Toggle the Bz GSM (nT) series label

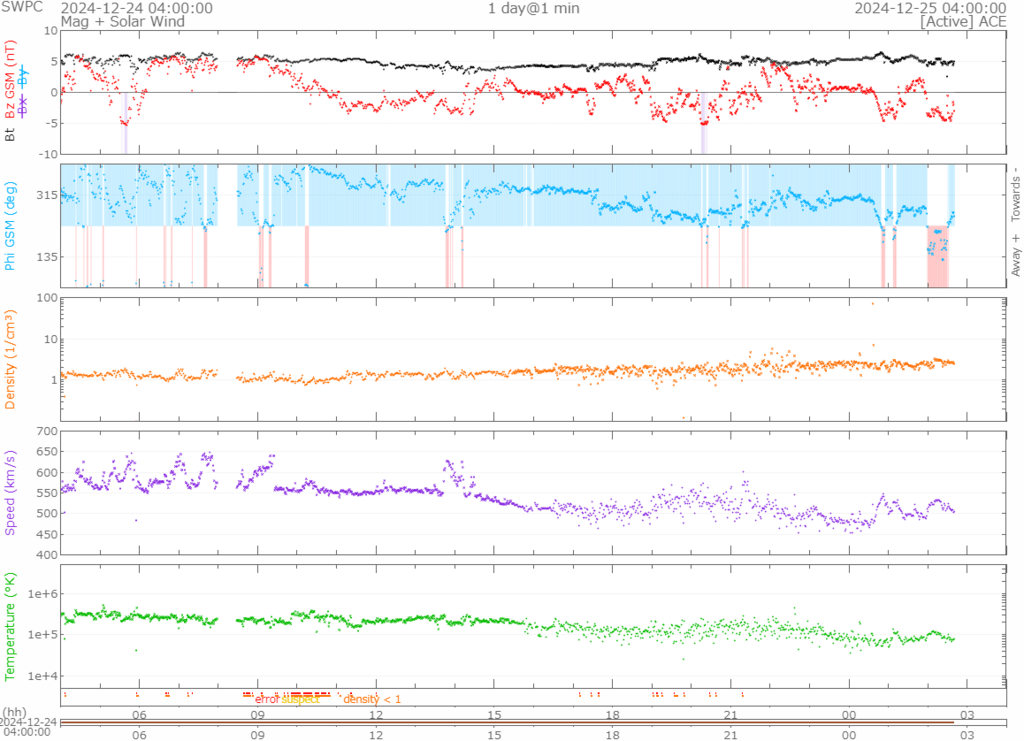coord(10,80)
